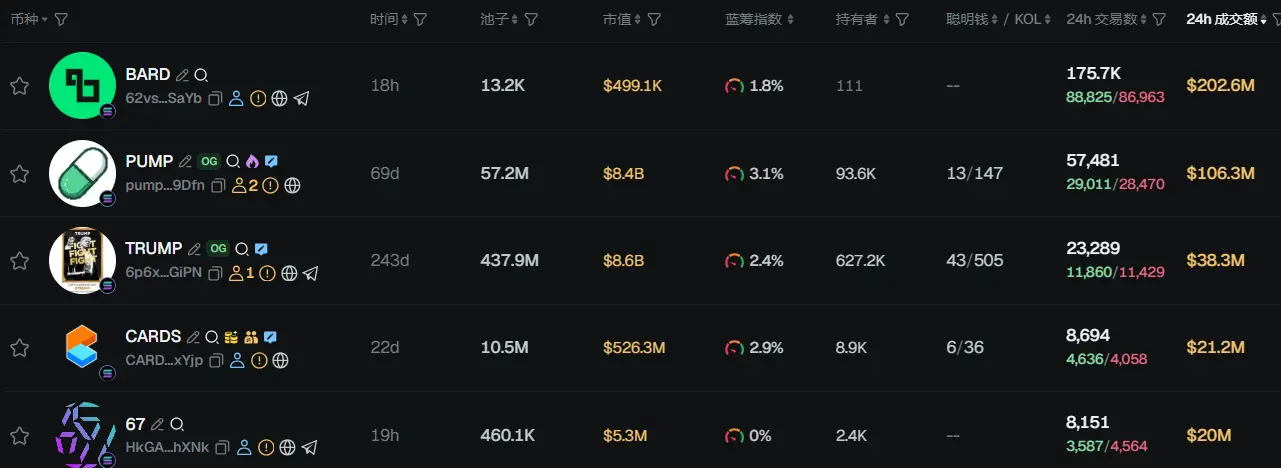Viewport: 1281px width, 468px height.
Task: Star the BARD token as favorite
Action: (19, 86)
